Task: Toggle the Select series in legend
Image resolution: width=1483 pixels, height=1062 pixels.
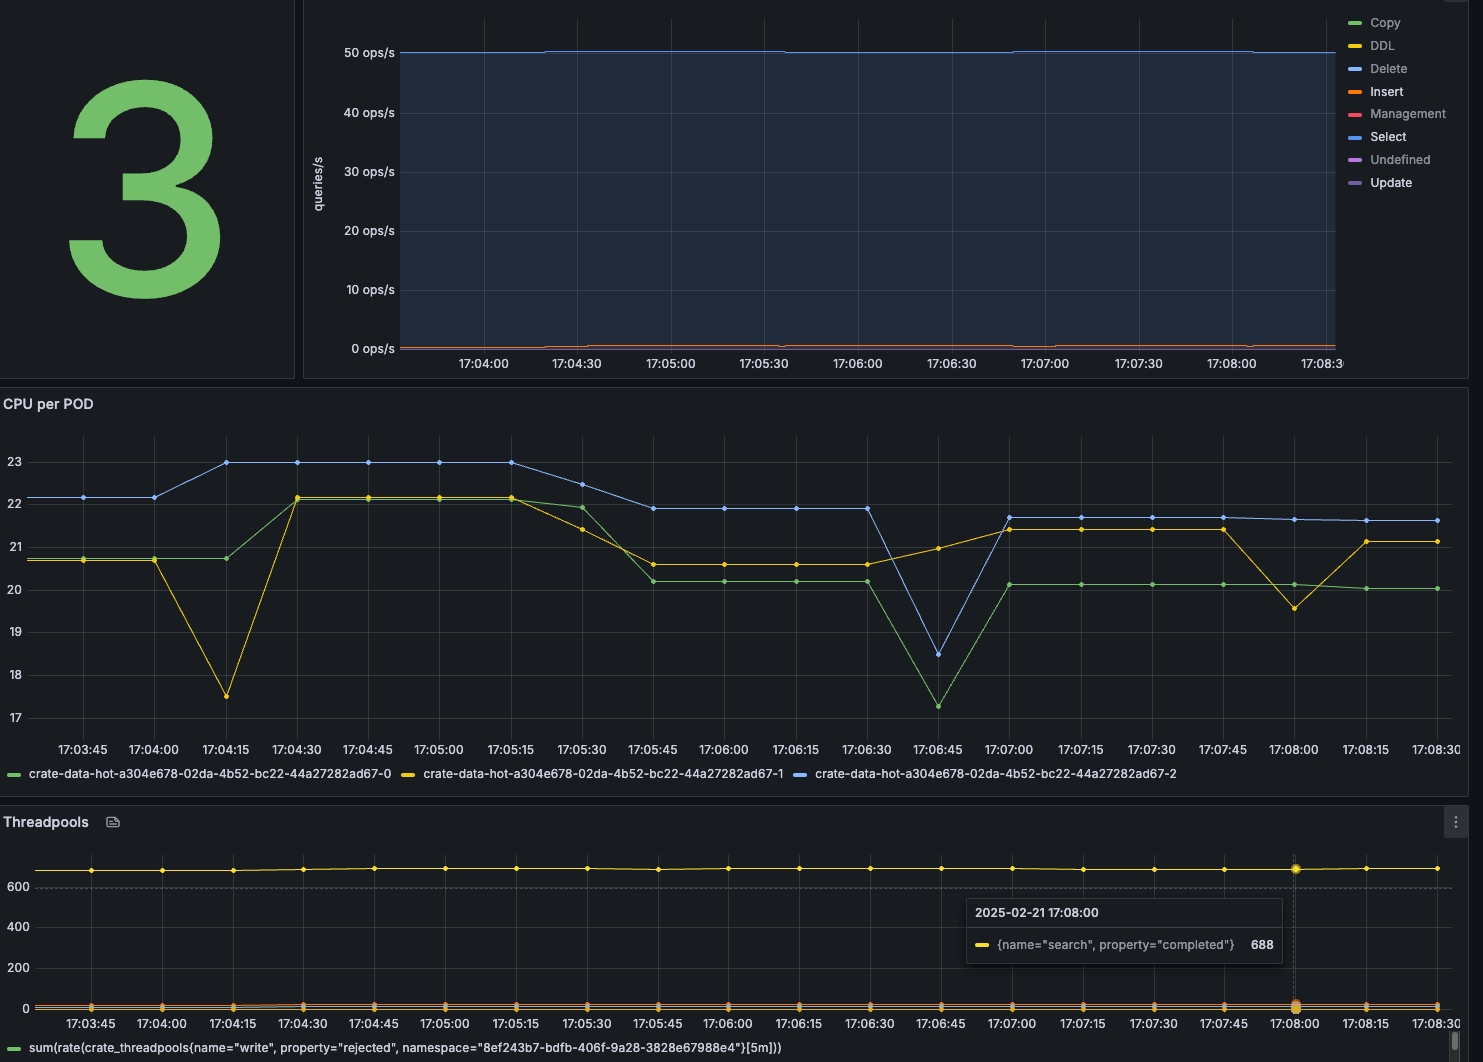Action: point(1387,137)
